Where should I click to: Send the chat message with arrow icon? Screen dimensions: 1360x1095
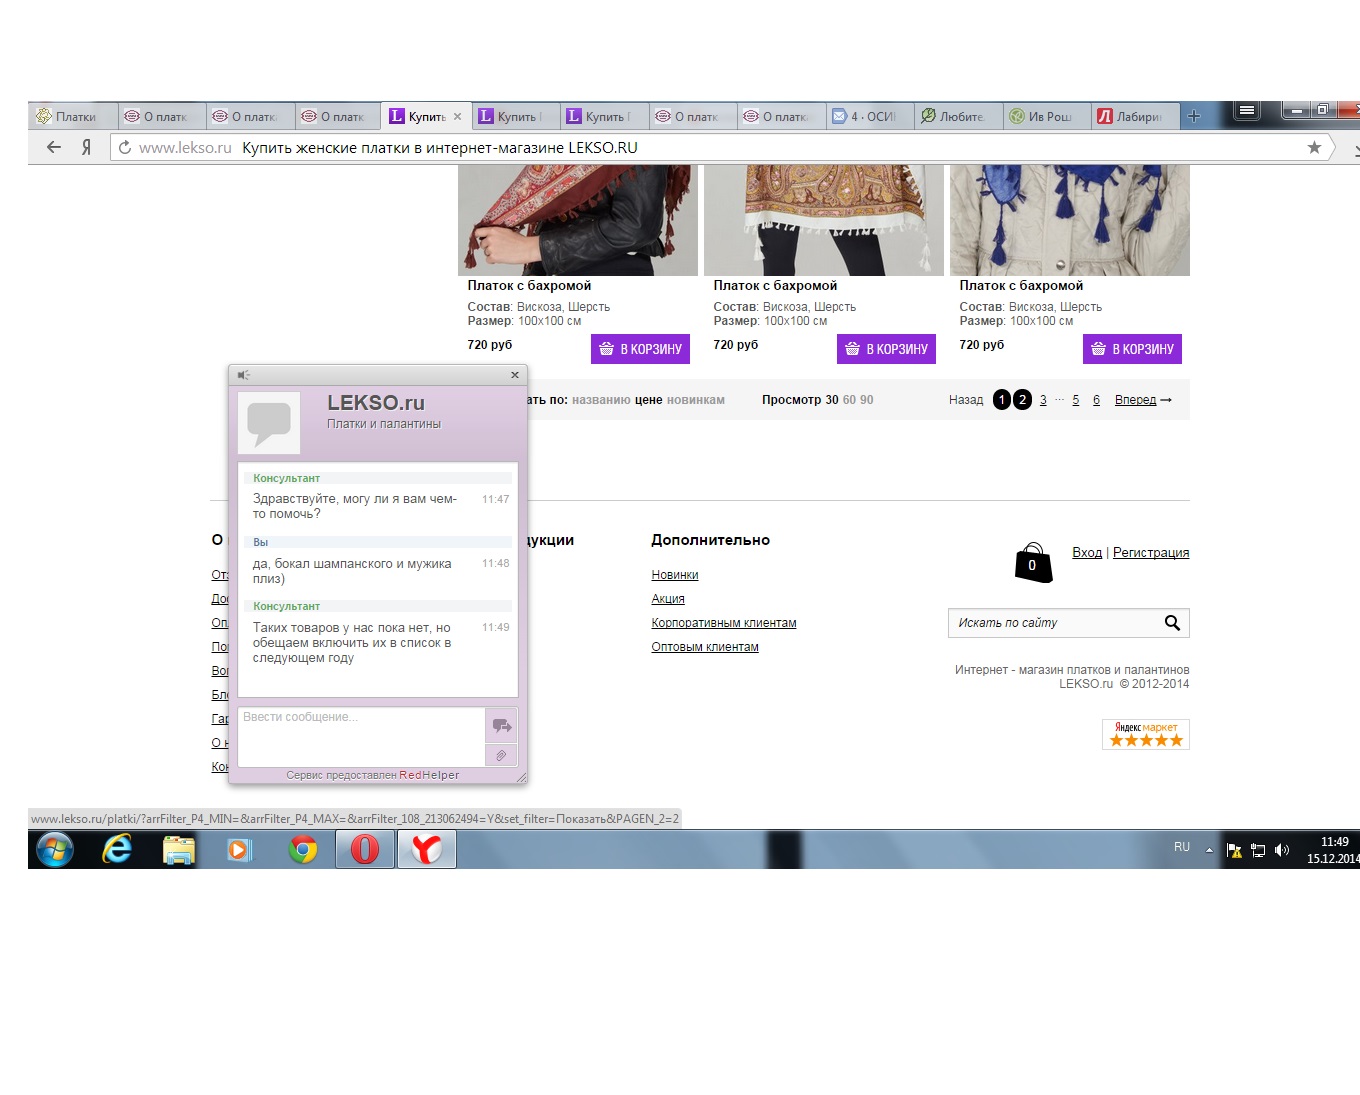[x=501, y=725]
